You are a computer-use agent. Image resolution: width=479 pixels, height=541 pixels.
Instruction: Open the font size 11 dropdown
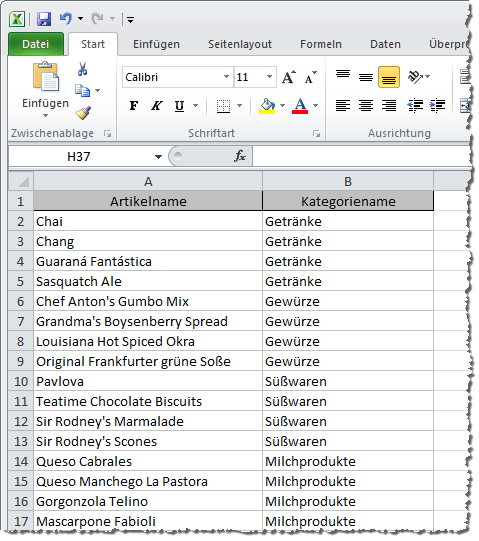(x=270, y=77)
